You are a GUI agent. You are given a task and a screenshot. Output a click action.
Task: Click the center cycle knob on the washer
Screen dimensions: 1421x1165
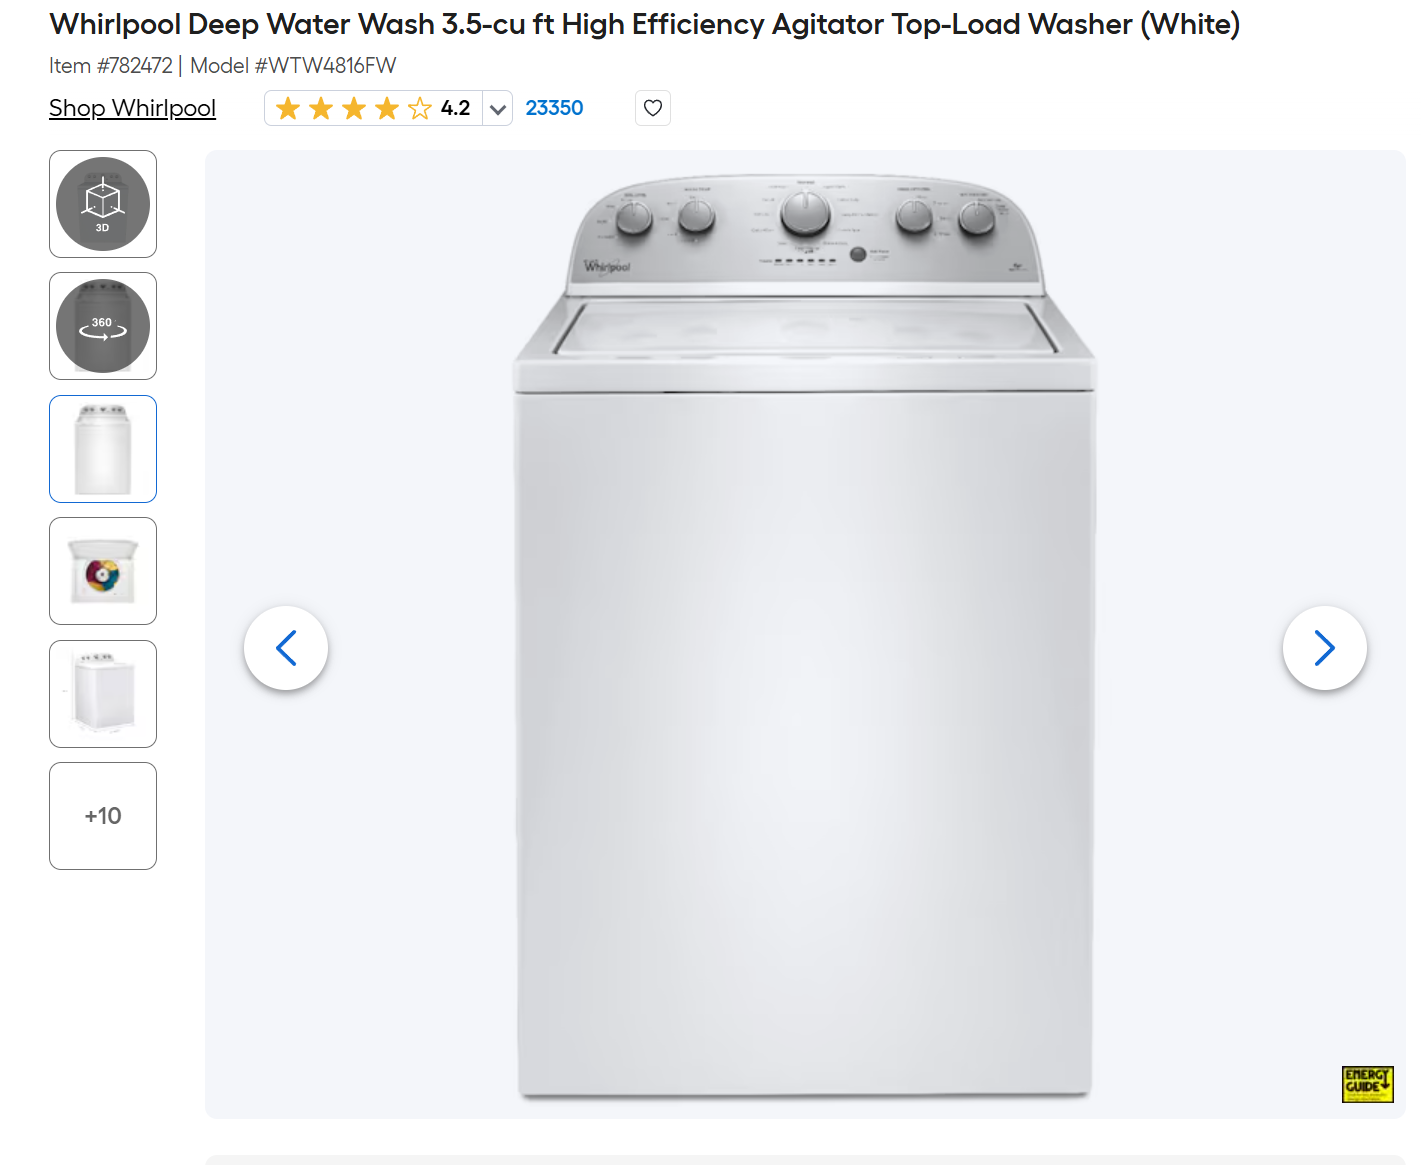(x=805, y=213)
